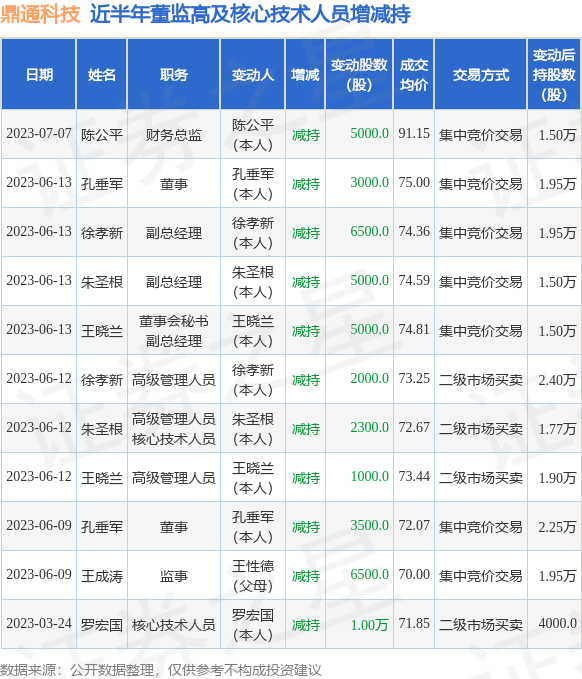The width and height of the screenshot is (582, 679).
Task: Click the average price 72.67
Action: [414, 427]
